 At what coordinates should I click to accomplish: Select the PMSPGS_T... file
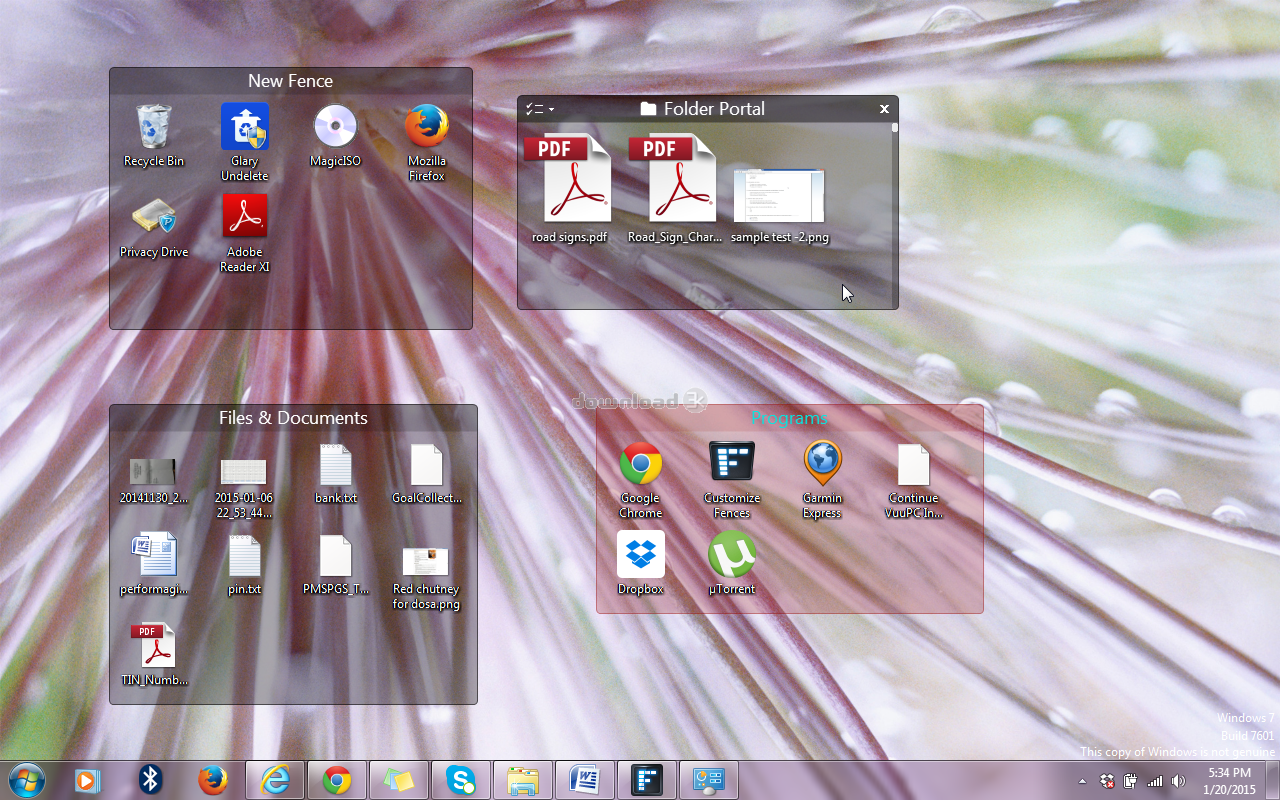click(335, 563)
